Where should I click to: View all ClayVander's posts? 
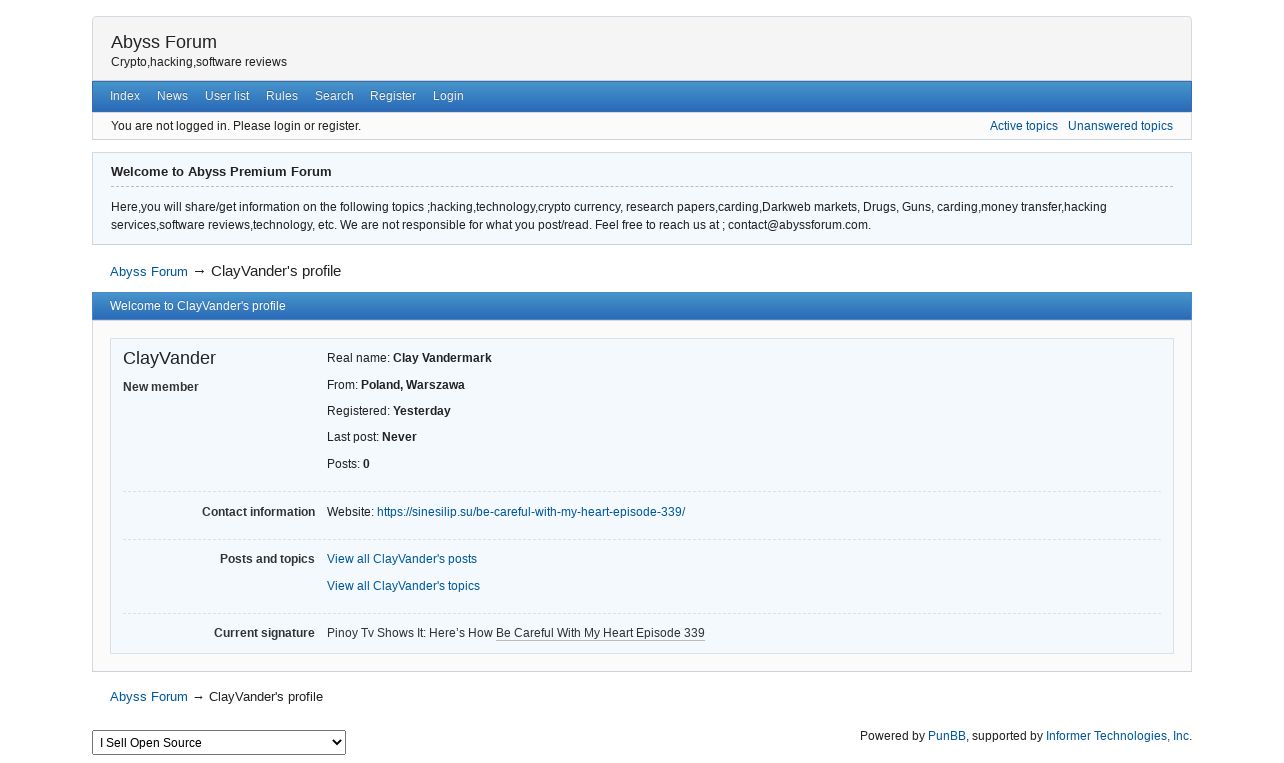pyautogui.click(x=402, y=559)
